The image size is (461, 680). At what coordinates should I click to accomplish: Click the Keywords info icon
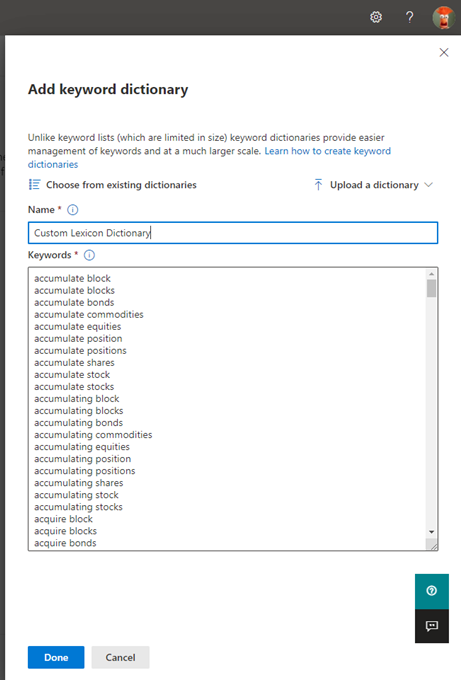tap(89, 255)
